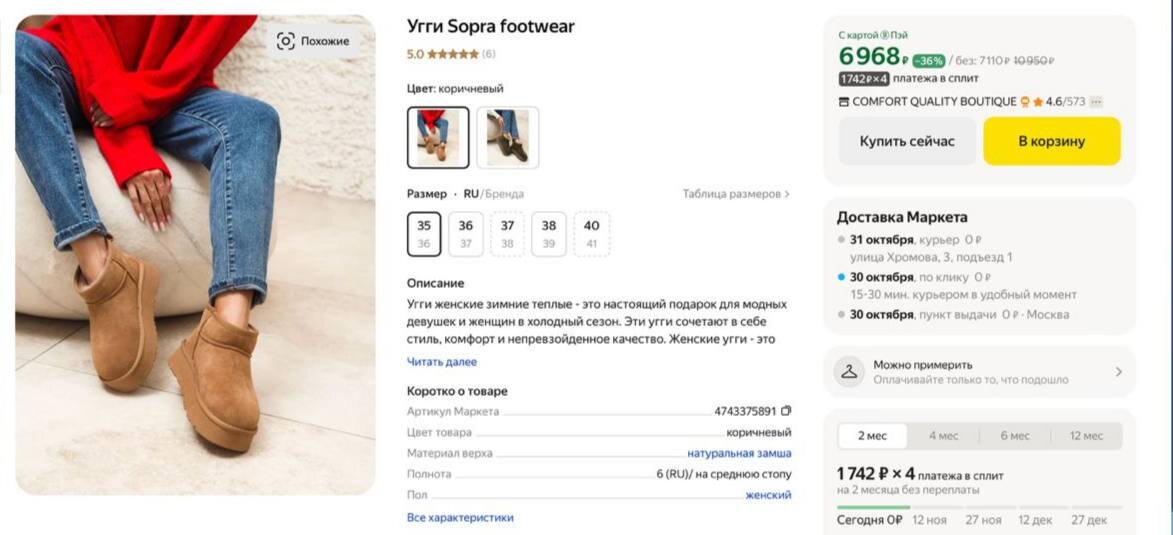Add item with 'В корзину' button
This screenshot has height=535, width=1173.
pyautogui.click(x=1051, y=141)
